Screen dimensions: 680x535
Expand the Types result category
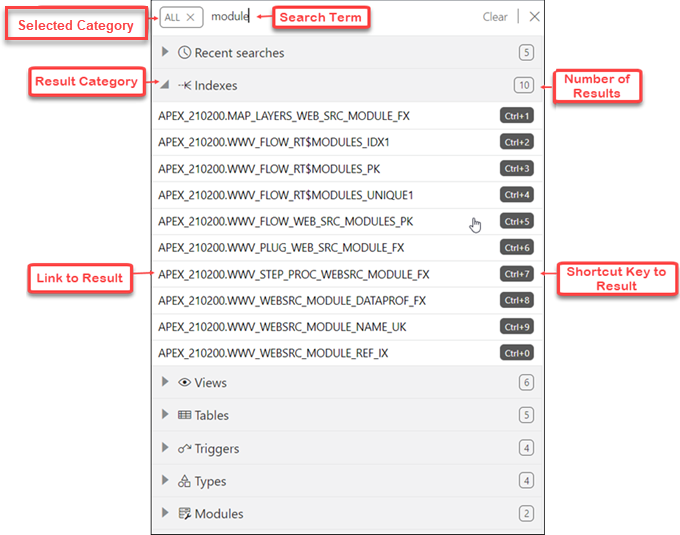(x=165, y=480)
